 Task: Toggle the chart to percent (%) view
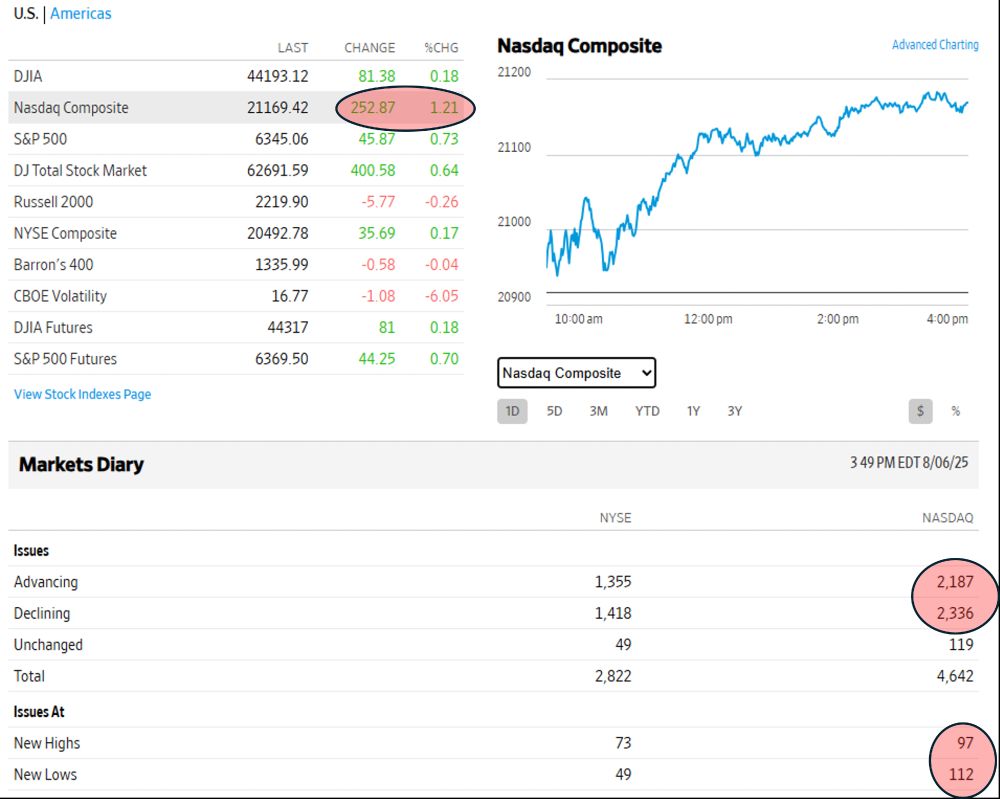(955, 411)
